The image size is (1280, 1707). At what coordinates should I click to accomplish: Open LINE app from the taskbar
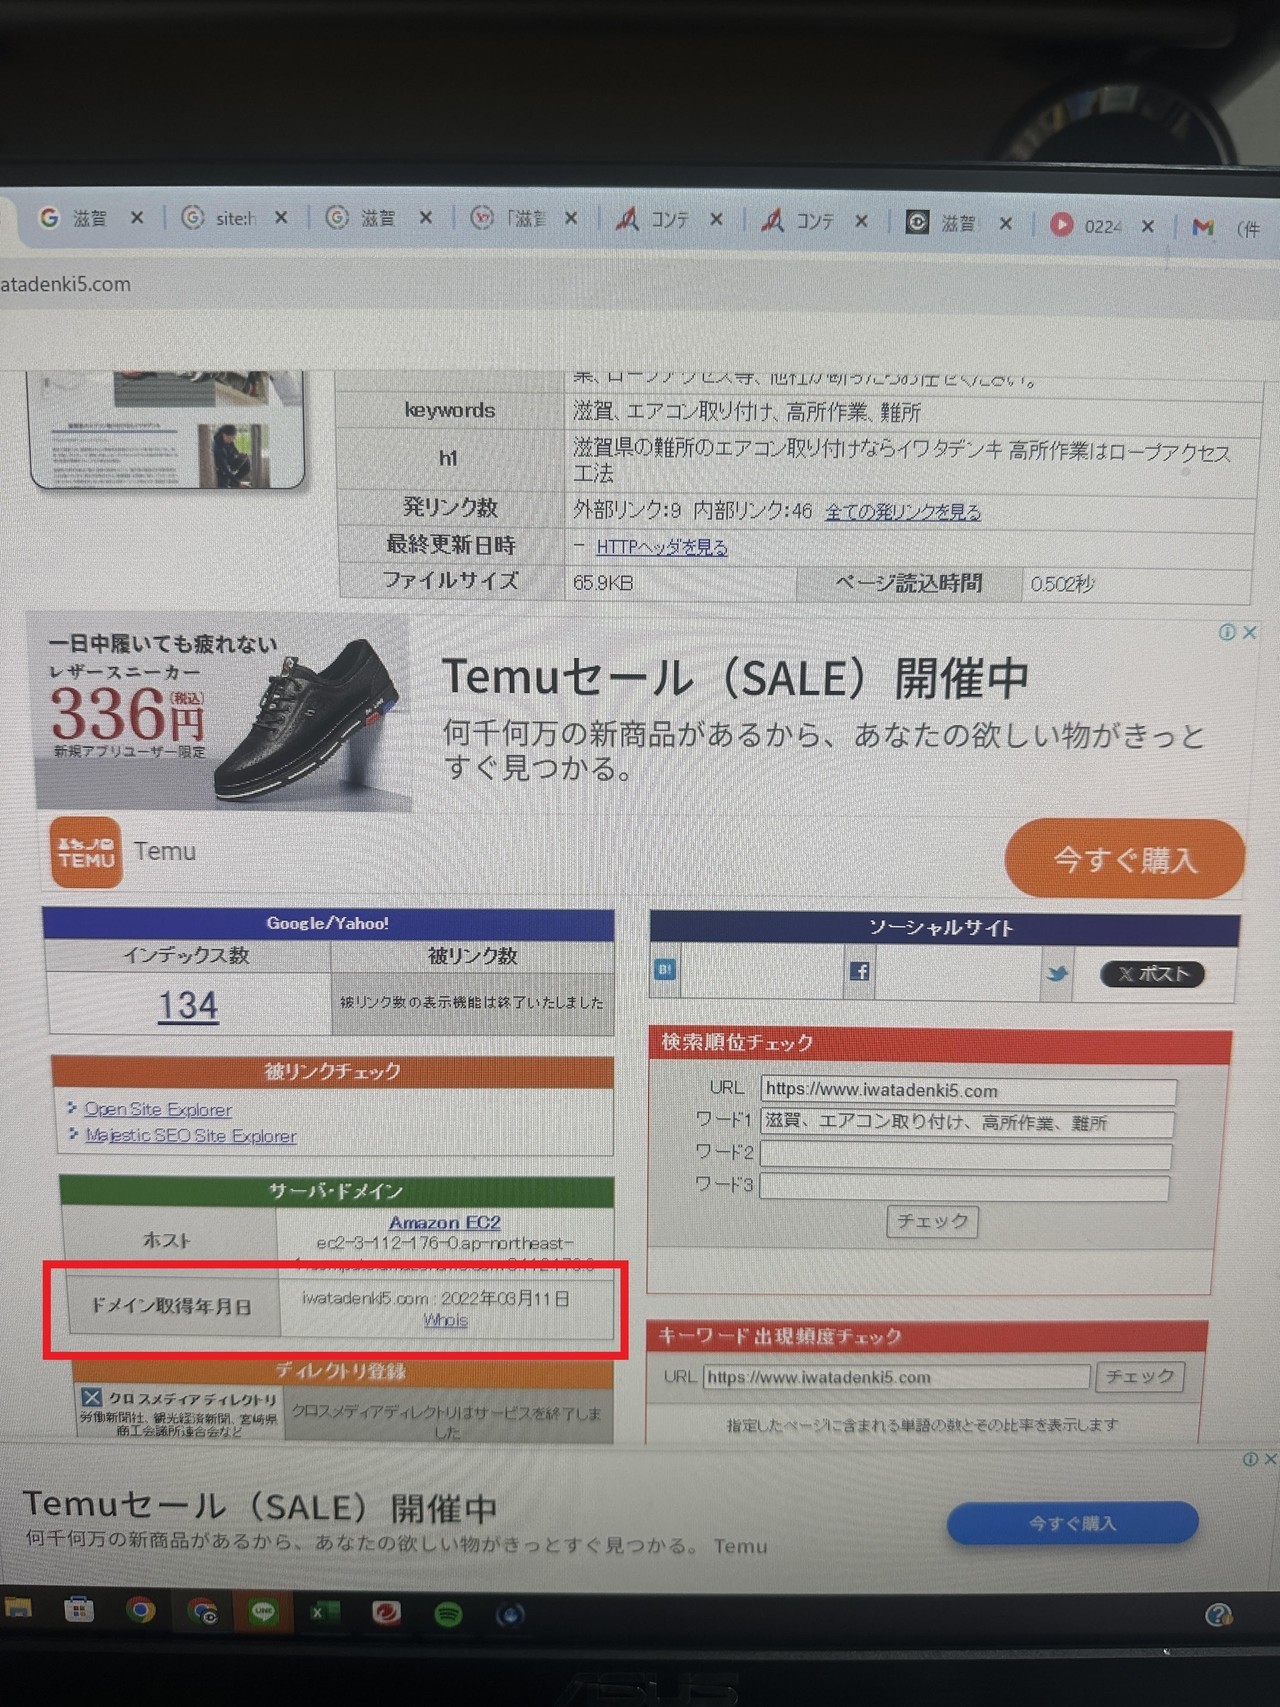point(263,1611)
